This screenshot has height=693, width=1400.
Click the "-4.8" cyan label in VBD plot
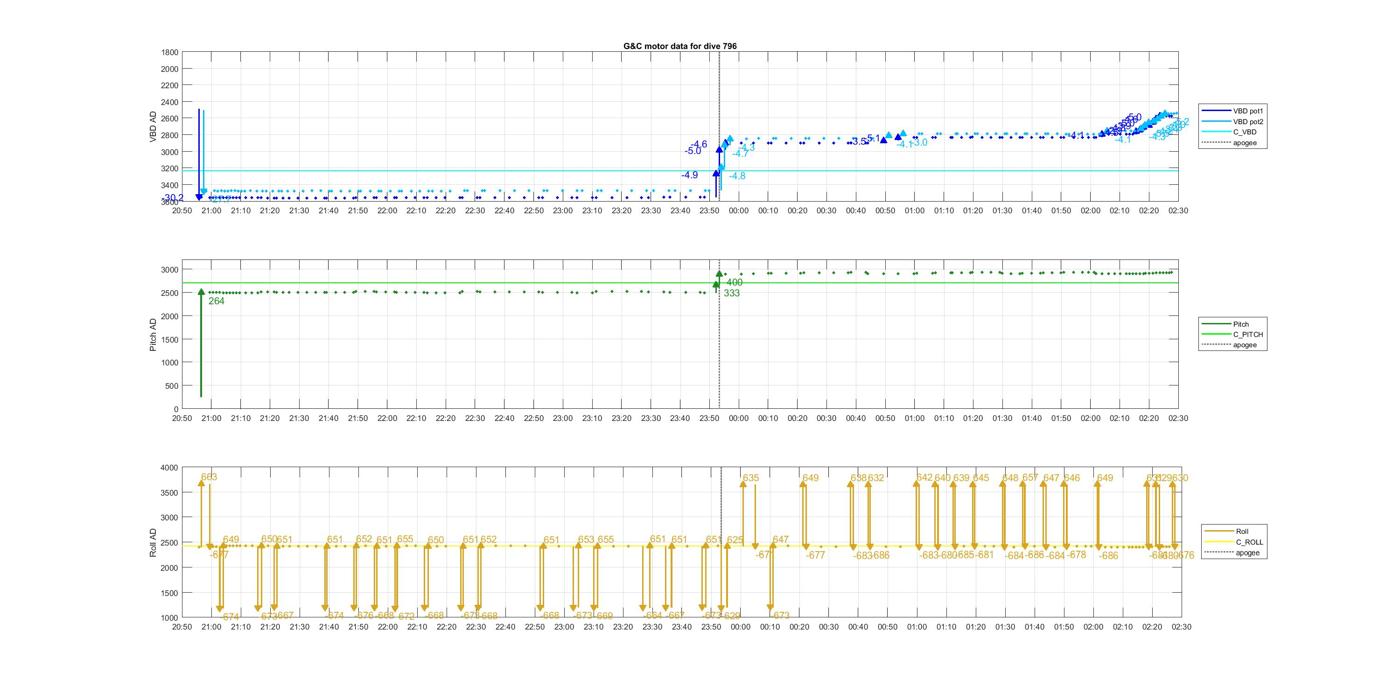pos(737,176)
